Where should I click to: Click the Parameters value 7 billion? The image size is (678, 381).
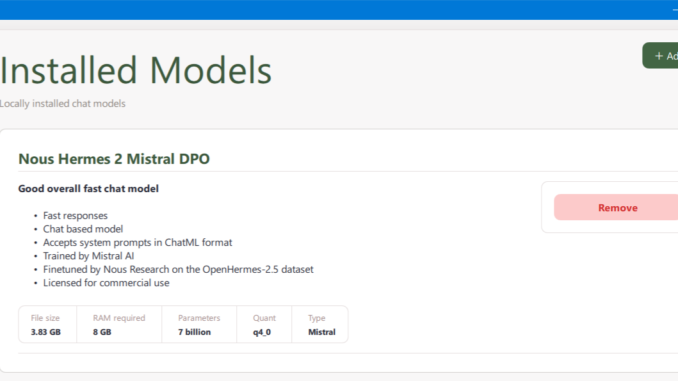pos(195,332)
